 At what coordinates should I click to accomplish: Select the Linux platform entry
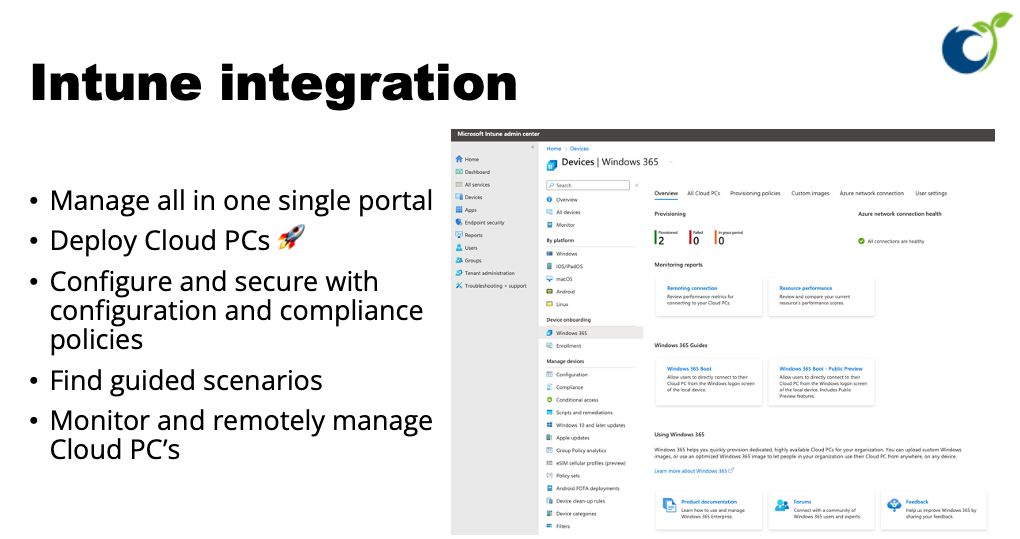point(557,304)
